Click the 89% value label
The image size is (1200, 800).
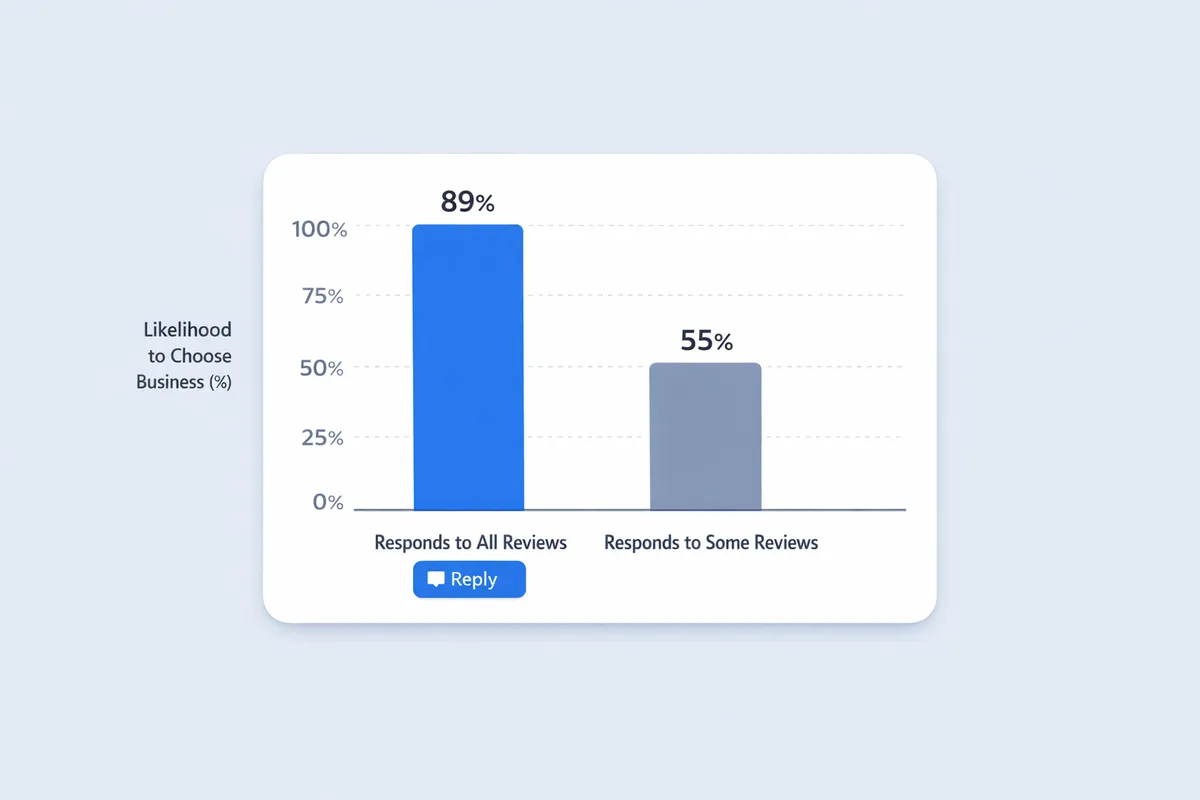(467, 201)
